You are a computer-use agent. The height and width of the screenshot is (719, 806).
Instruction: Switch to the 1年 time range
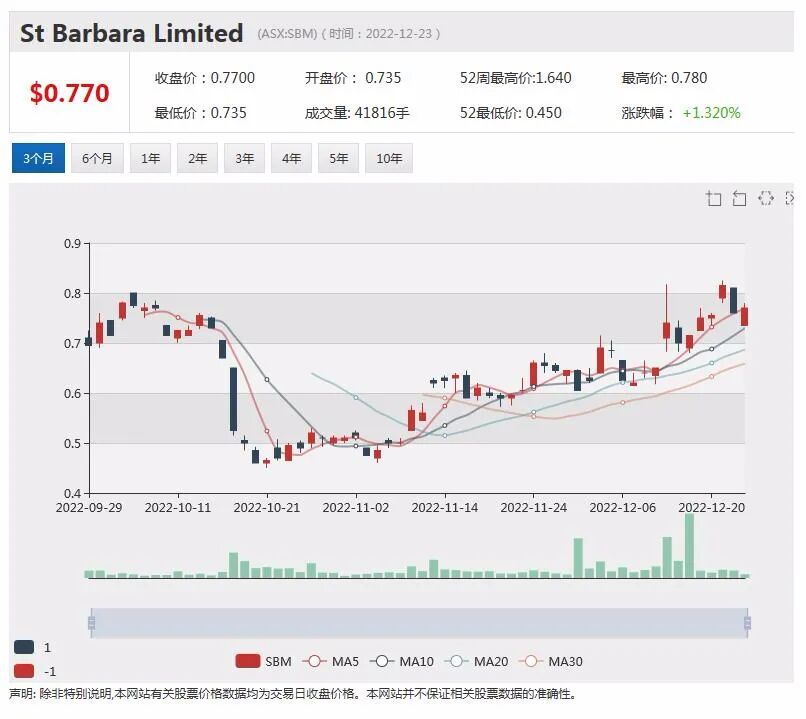tap(150, 158)
